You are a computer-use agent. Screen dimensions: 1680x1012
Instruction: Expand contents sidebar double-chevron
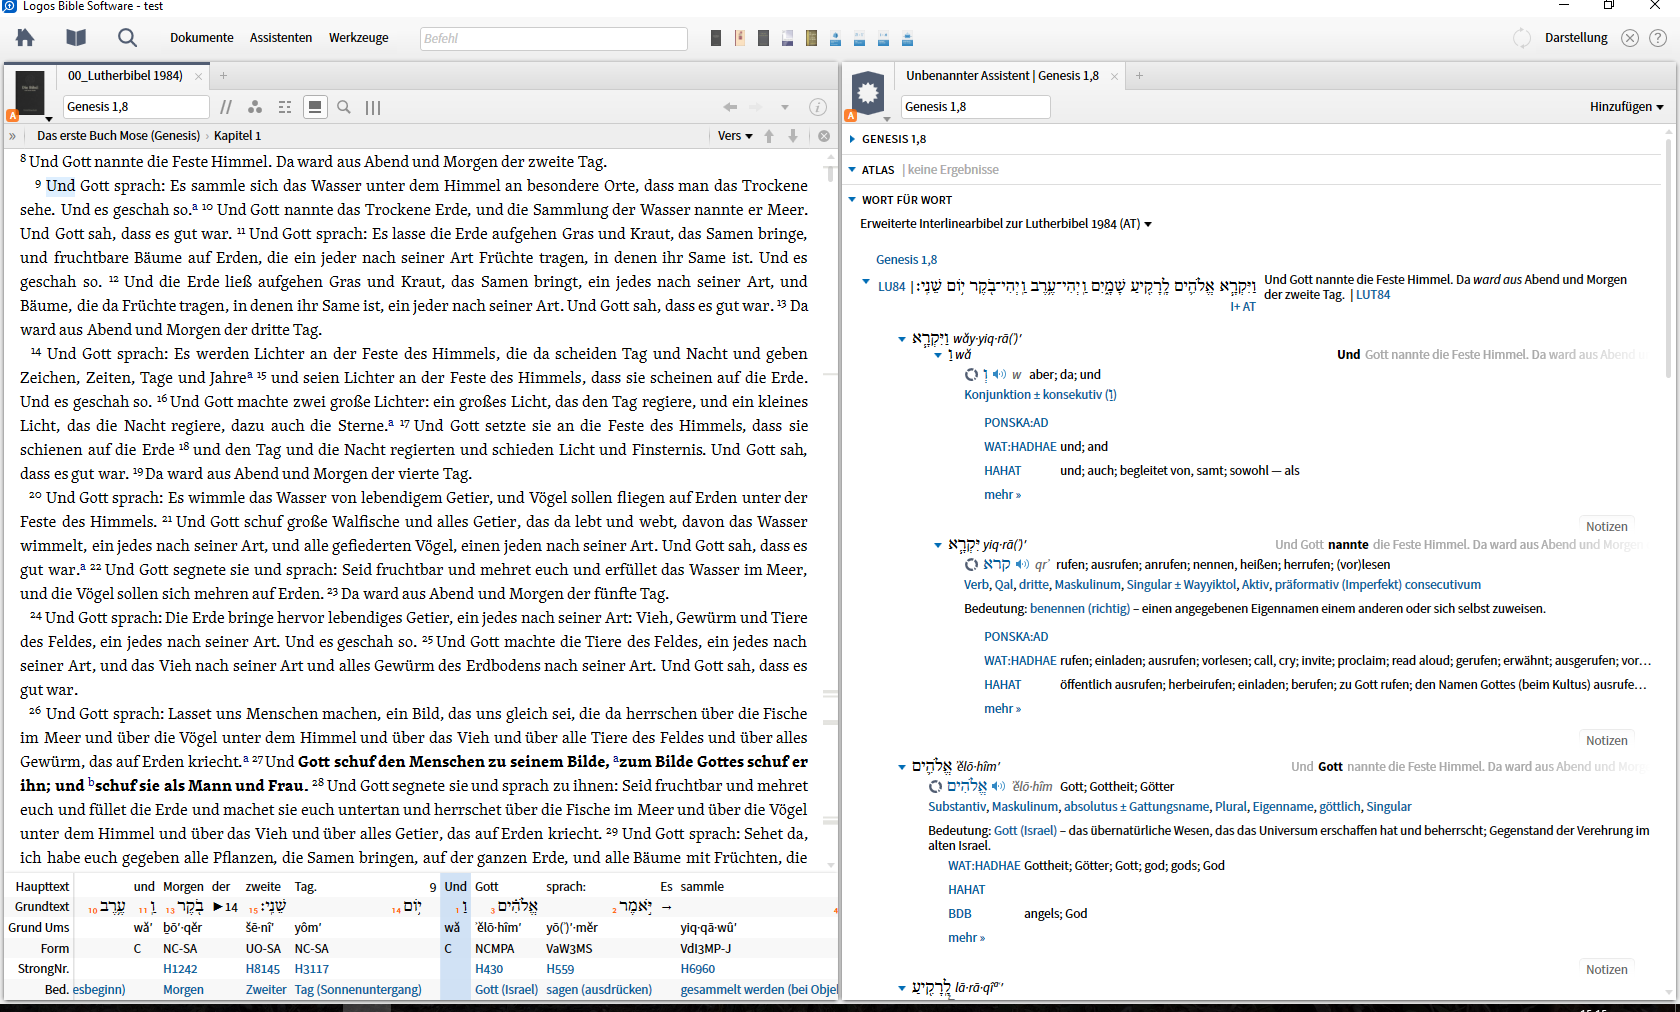[13, 136]
